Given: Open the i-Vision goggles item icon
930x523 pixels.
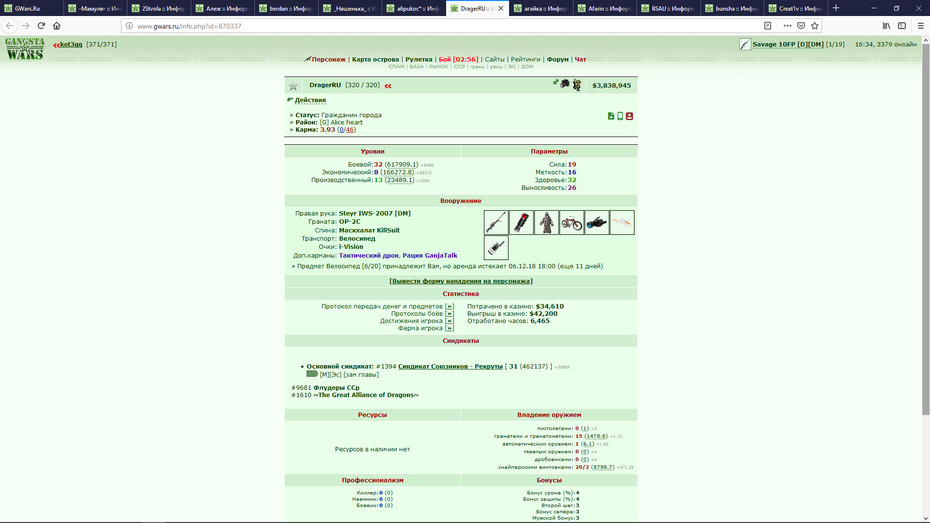Looking at the screenshot, I should click(x=597, y=222).
